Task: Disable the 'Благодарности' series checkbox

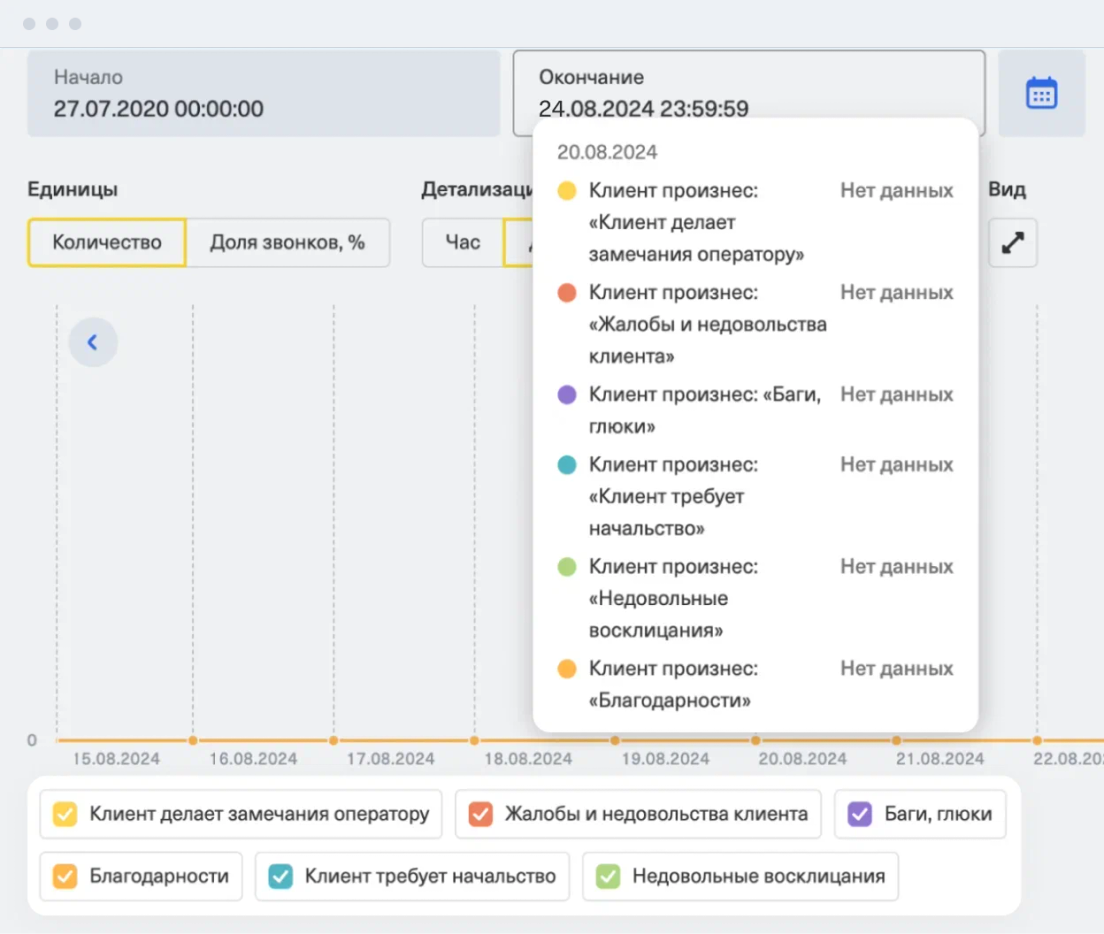Action: pyautogui.click(x=64, y=877)
